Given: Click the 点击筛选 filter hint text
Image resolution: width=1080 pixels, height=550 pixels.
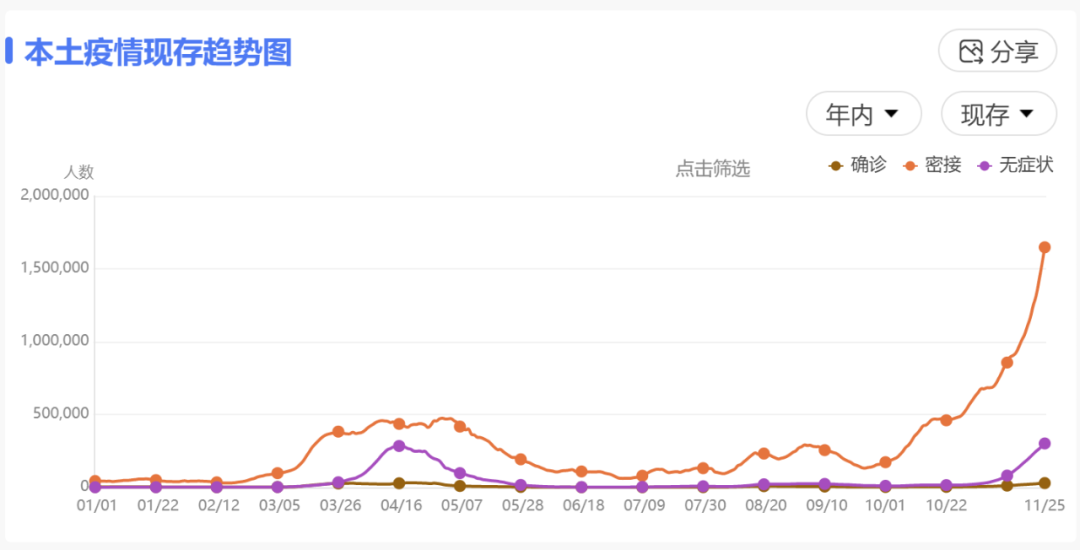Looking at the screenshot, I should point(712,169).
